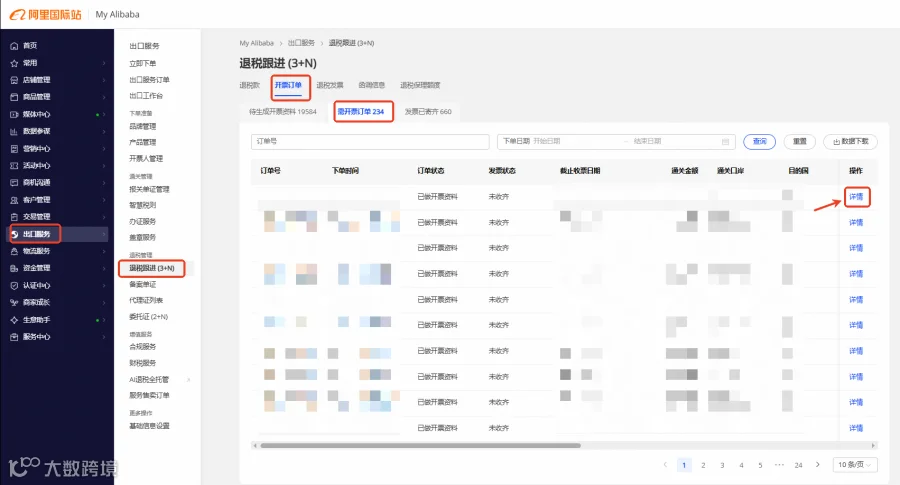Viewport: 900px width, 485px height.
Task: Expand the AI退税全托管 submenu arrow
Action: 188,379
